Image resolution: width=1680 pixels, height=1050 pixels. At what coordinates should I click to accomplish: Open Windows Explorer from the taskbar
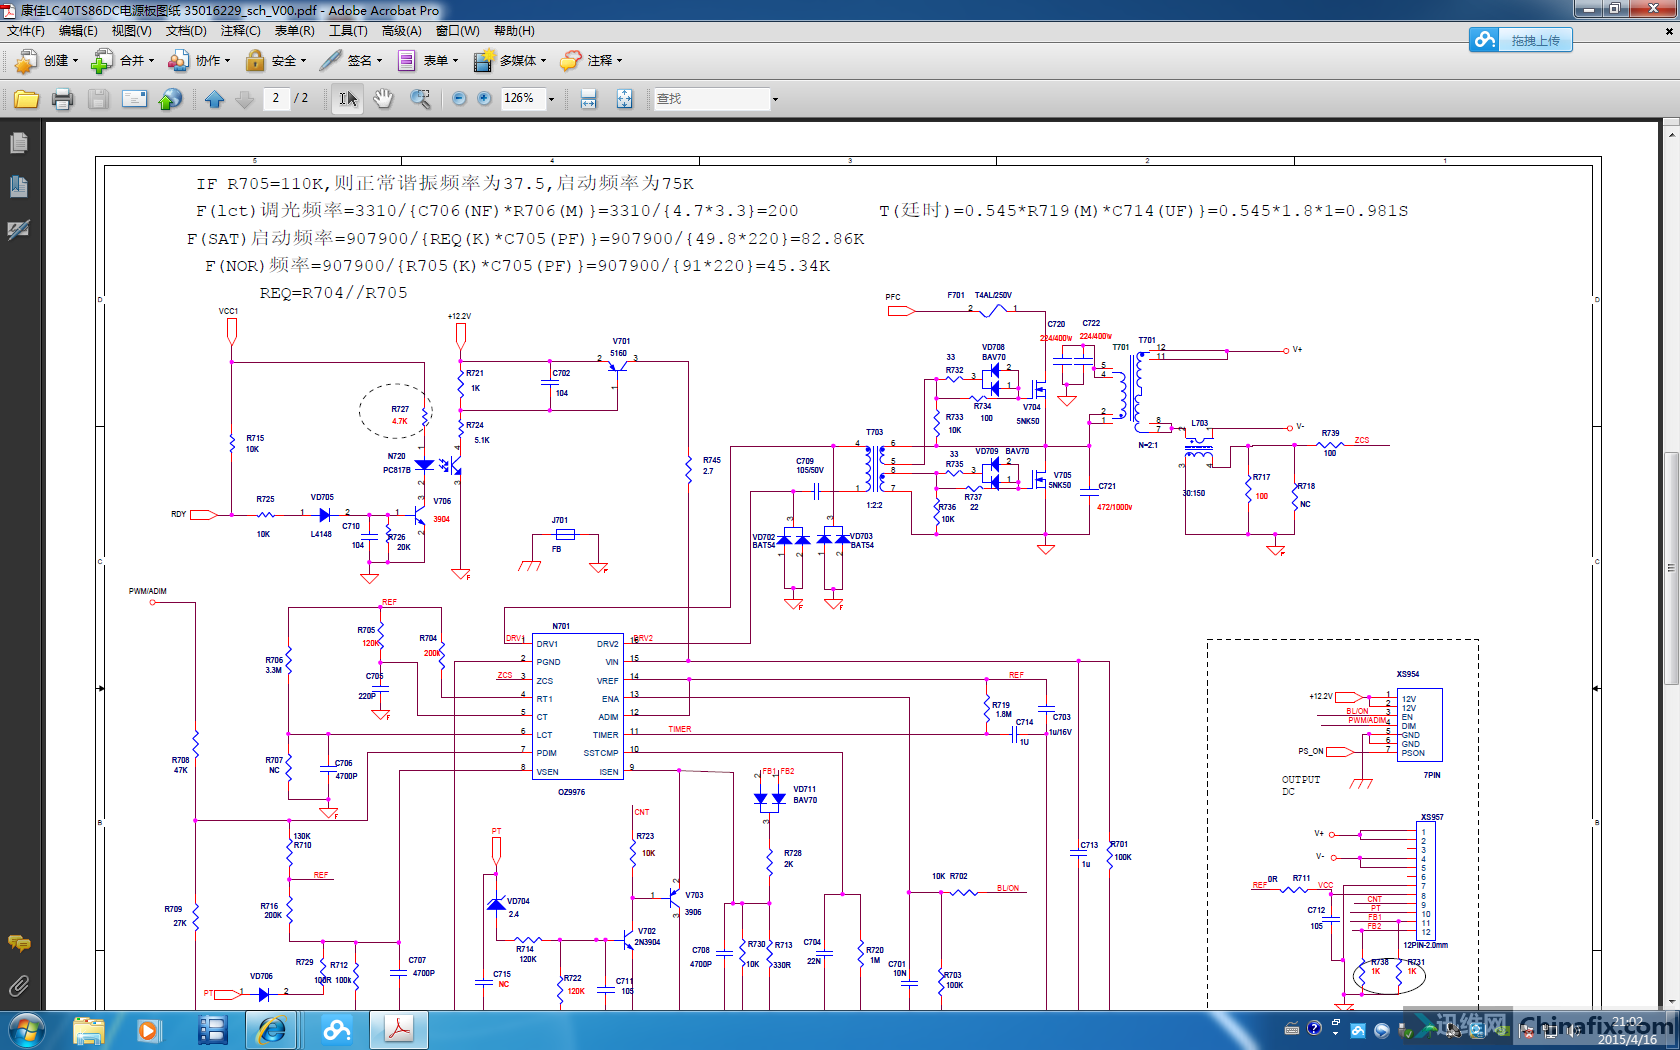tap(88, 1030)
